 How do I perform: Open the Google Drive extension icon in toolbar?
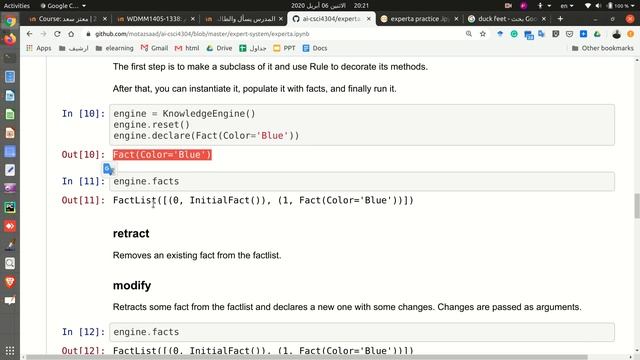click(597, 34)
